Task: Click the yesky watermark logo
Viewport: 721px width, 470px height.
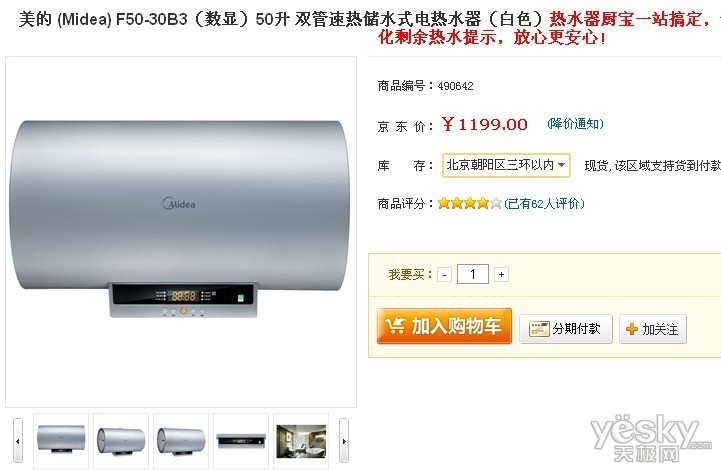Action: tap(651, 437)
